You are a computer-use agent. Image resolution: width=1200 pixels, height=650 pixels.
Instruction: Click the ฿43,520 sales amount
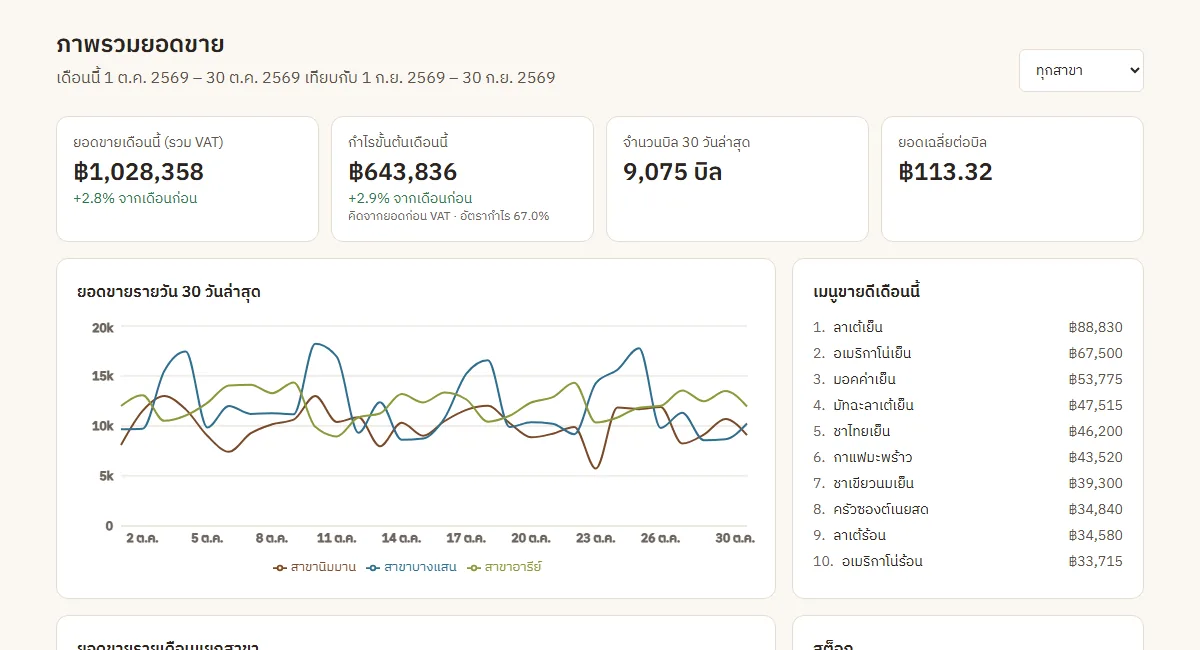1095,457
